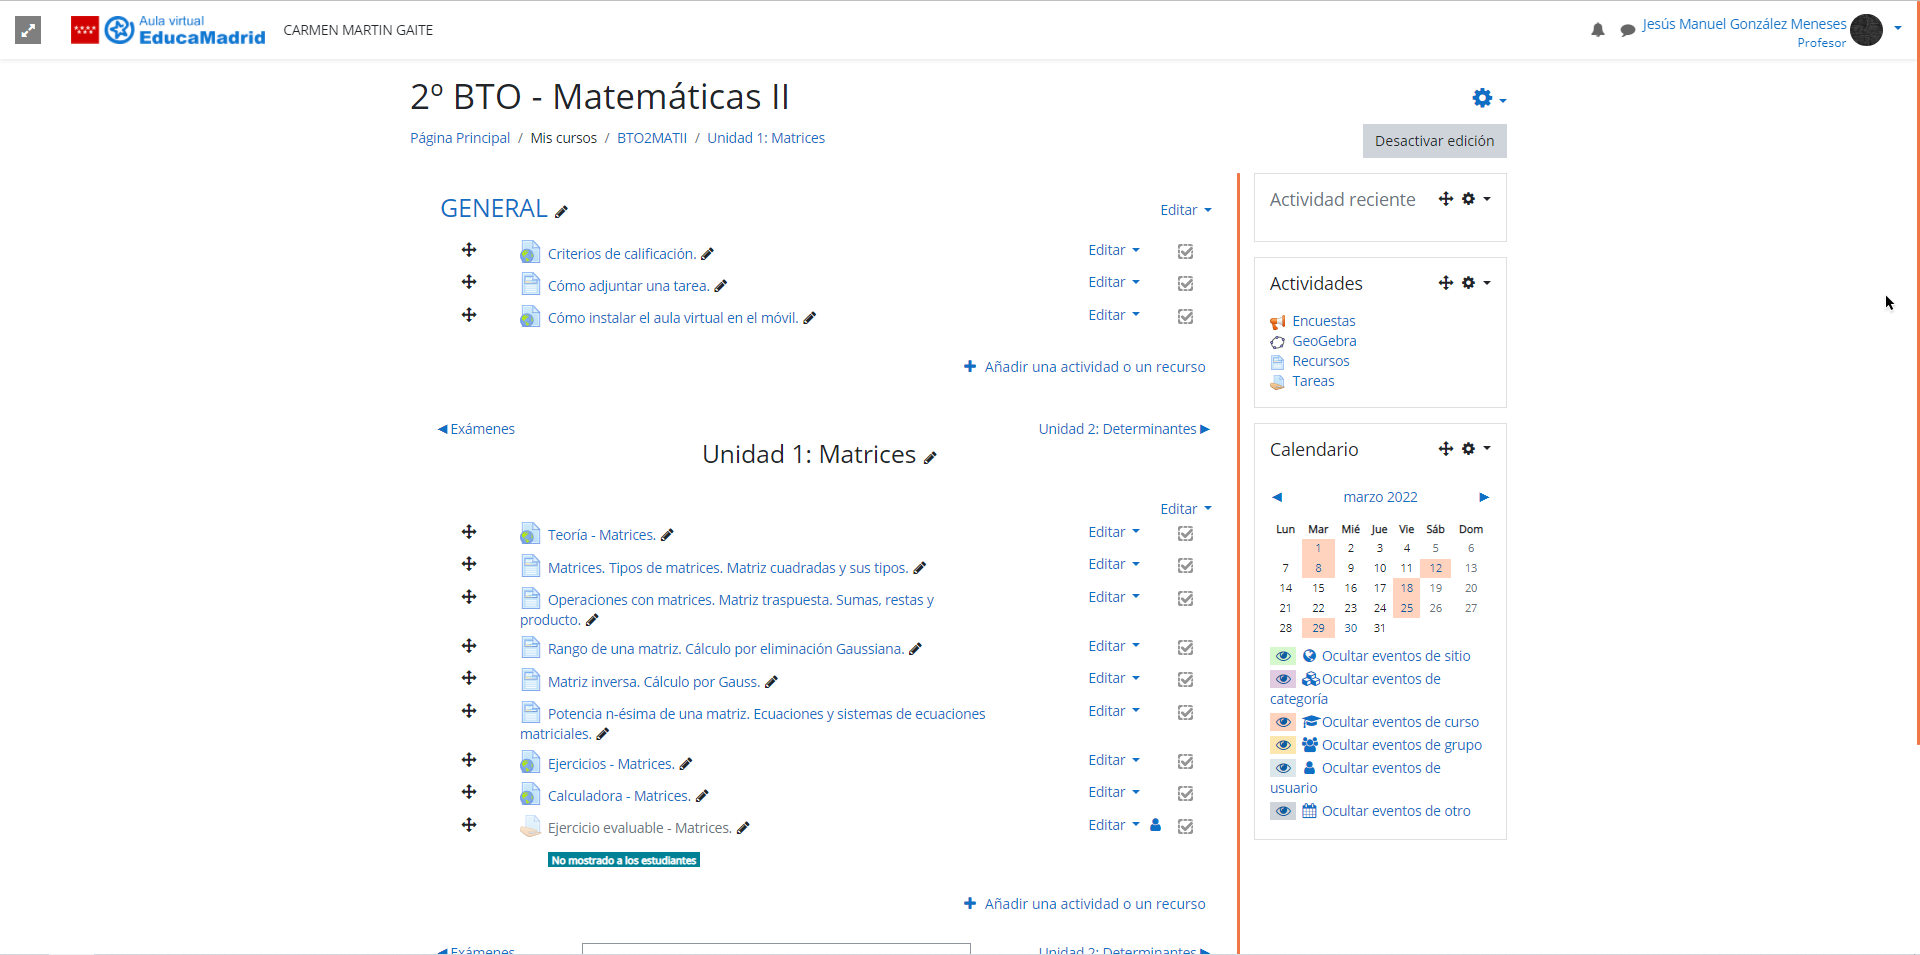
Task: Click pencil icon beside Unidad 1: Matrices title
Action: click(930, 457)
